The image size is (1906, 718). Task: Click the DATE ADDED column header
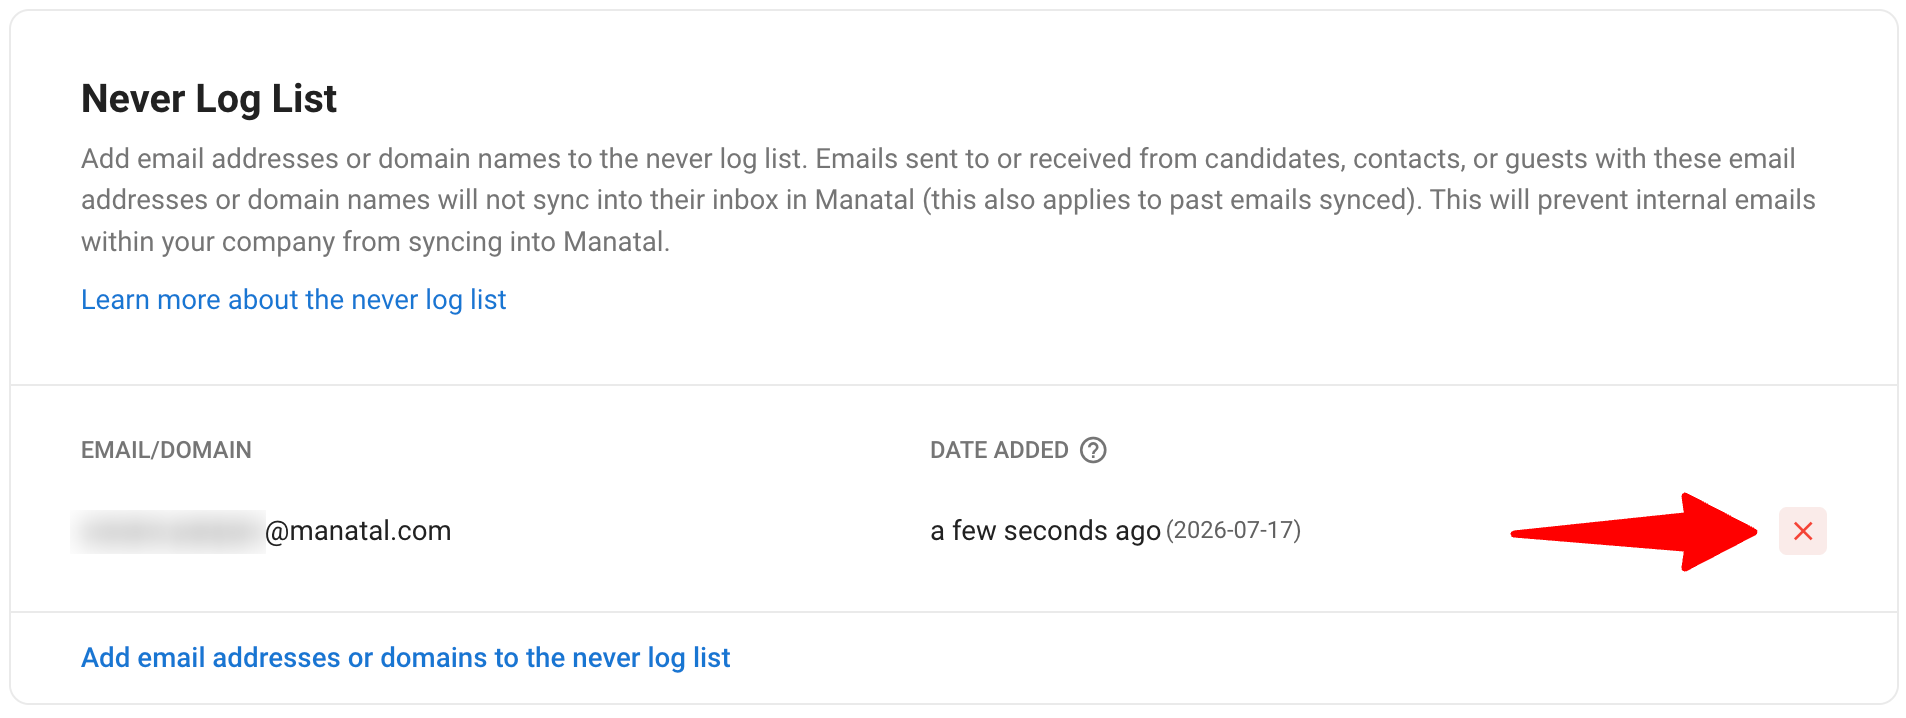[999, 450]
